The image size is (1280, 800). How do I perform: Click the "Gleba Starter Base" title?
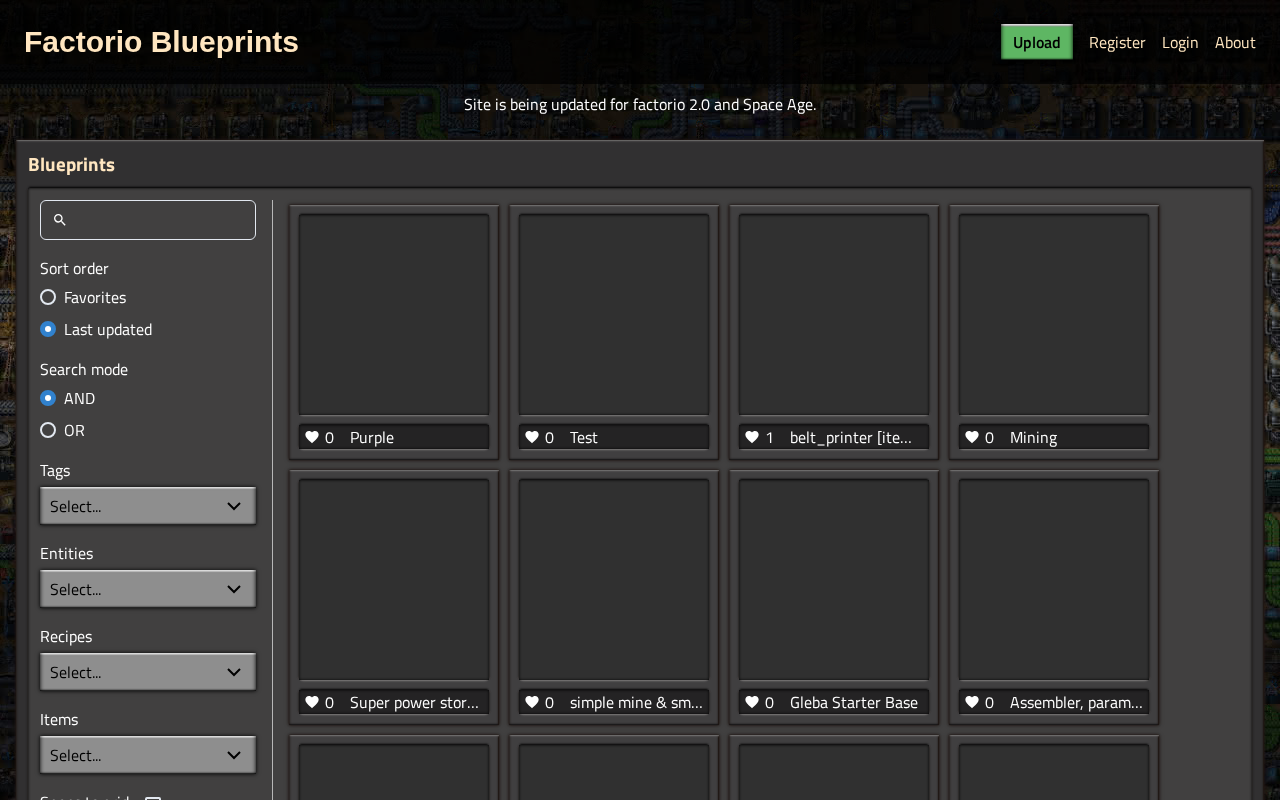coord(854,702)
